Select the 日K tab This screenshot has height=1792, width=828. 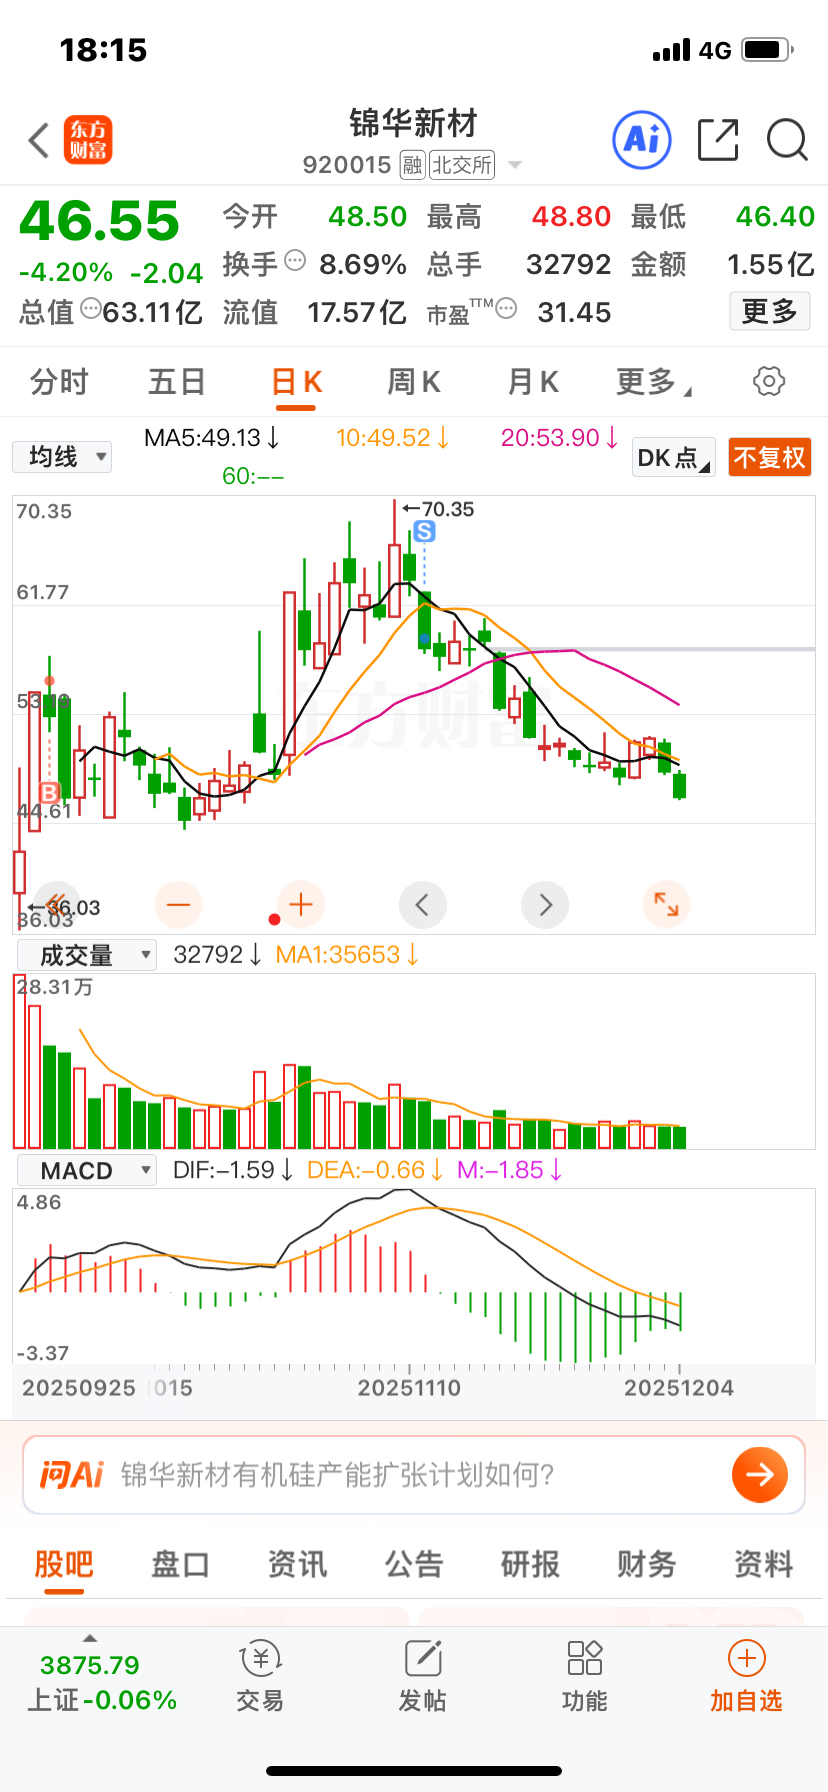tap(296, 382)
